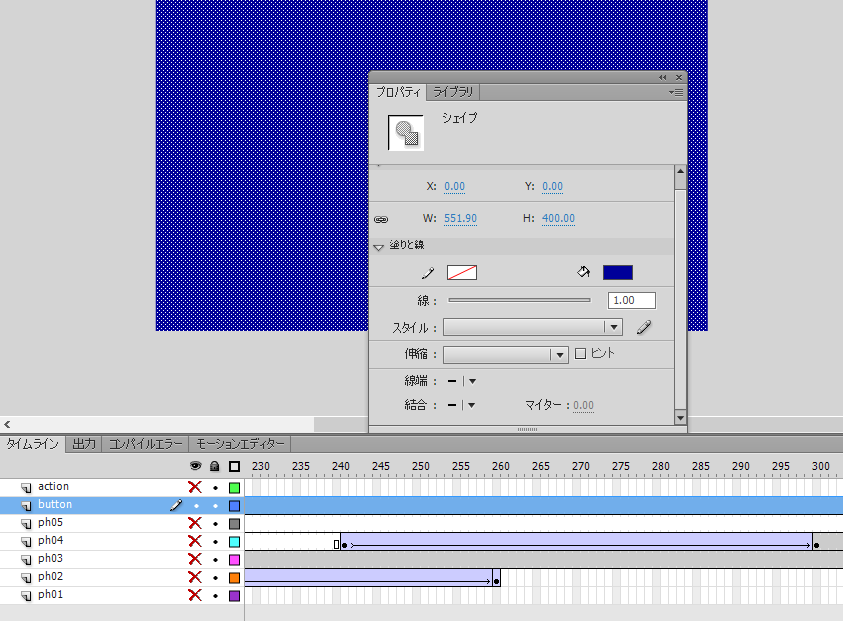Show the hidden action layer
The width and height of the screenshot is (843, 621).
coord(195,487)
